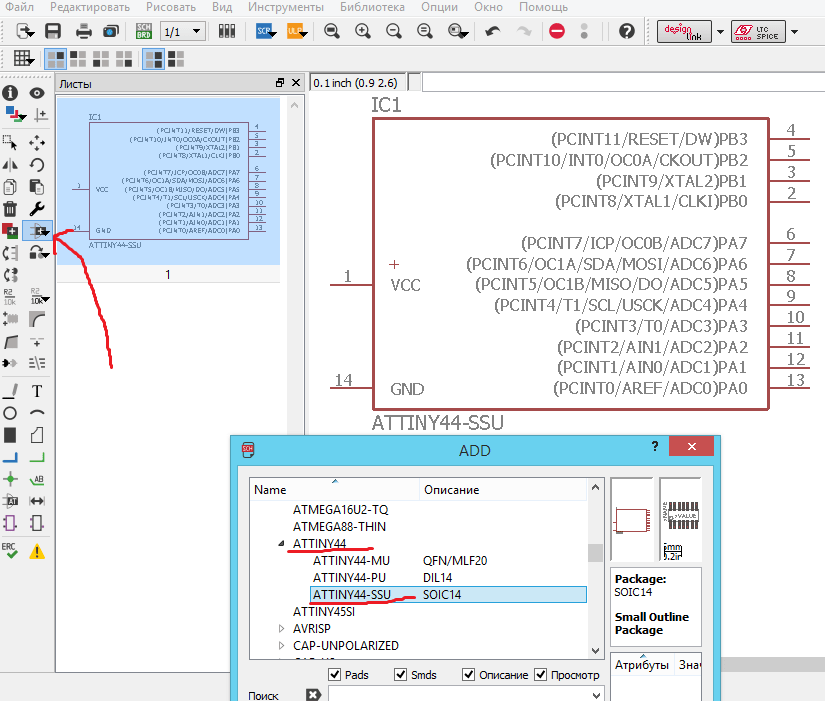
Task: Click the Undo arrow icon
Action: (x=492, y=32)
